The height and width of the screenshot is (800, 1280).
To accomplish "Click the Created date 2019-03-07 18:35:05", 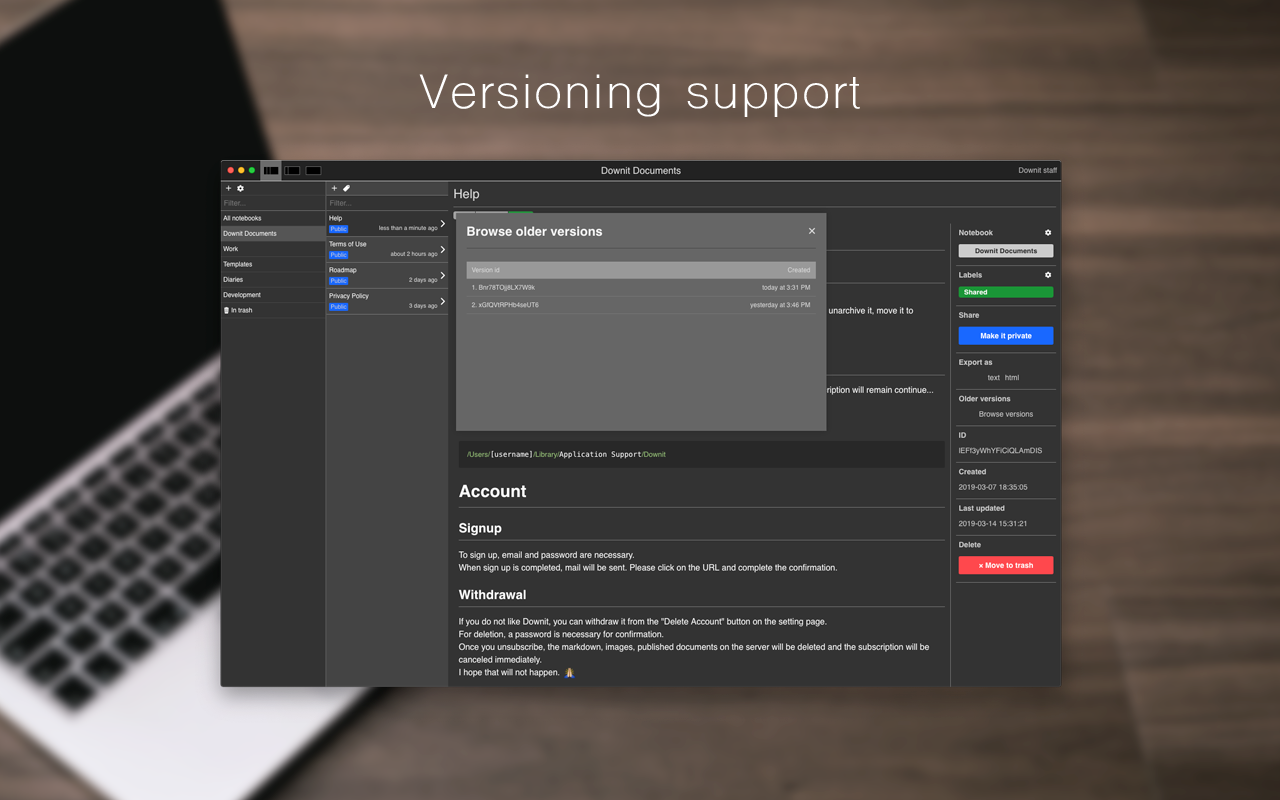I will [x=993, y=487].
